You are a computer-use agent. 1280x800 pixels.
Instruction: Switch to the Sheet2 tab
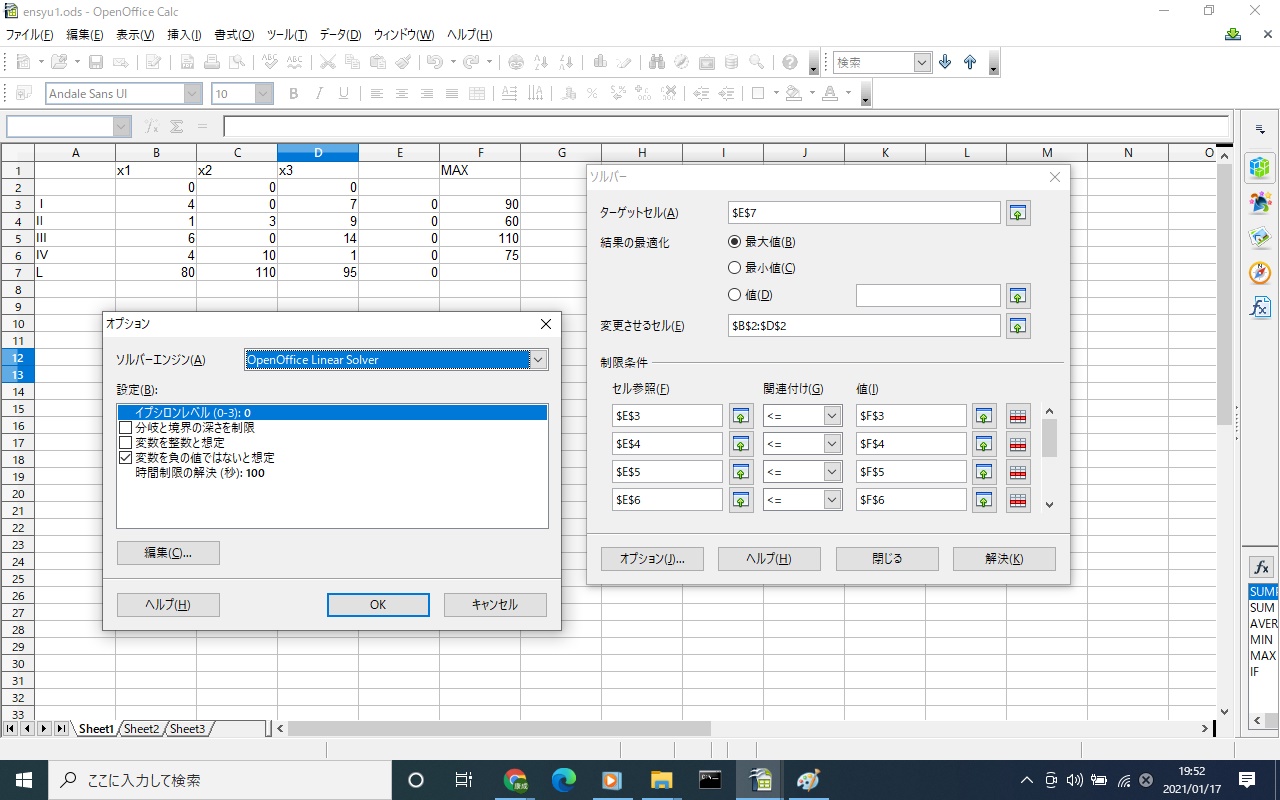[141, 729]
